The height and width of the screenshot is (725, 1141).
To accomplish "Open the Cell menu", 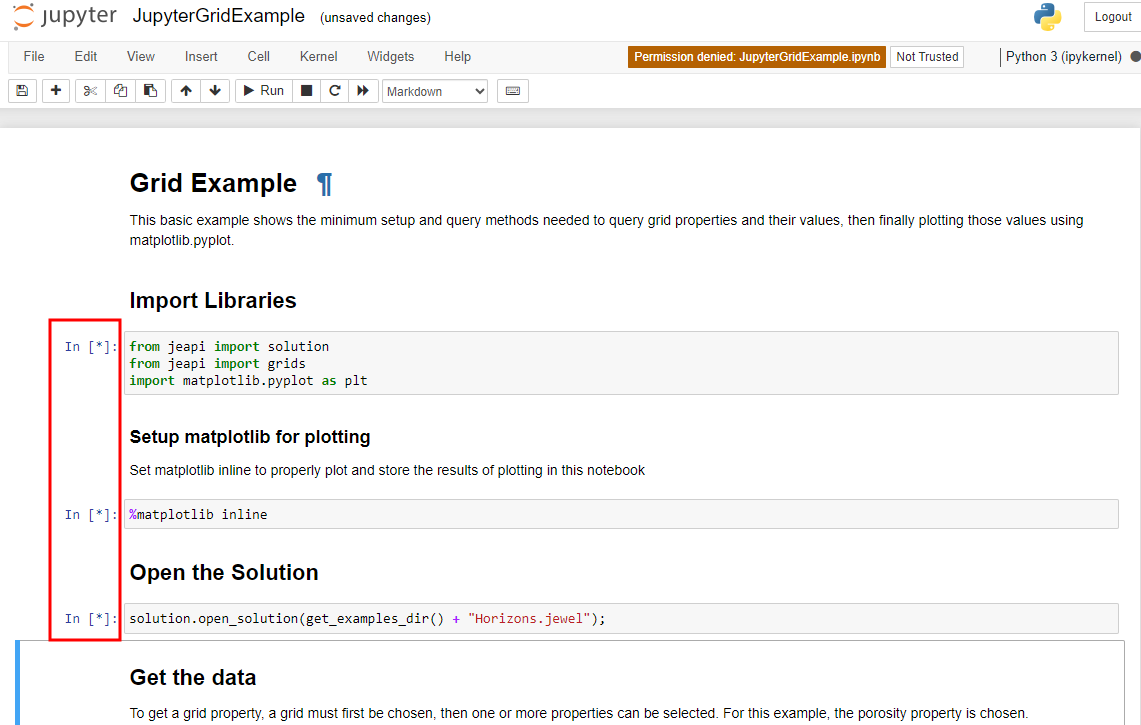I will tap(258, 57).
